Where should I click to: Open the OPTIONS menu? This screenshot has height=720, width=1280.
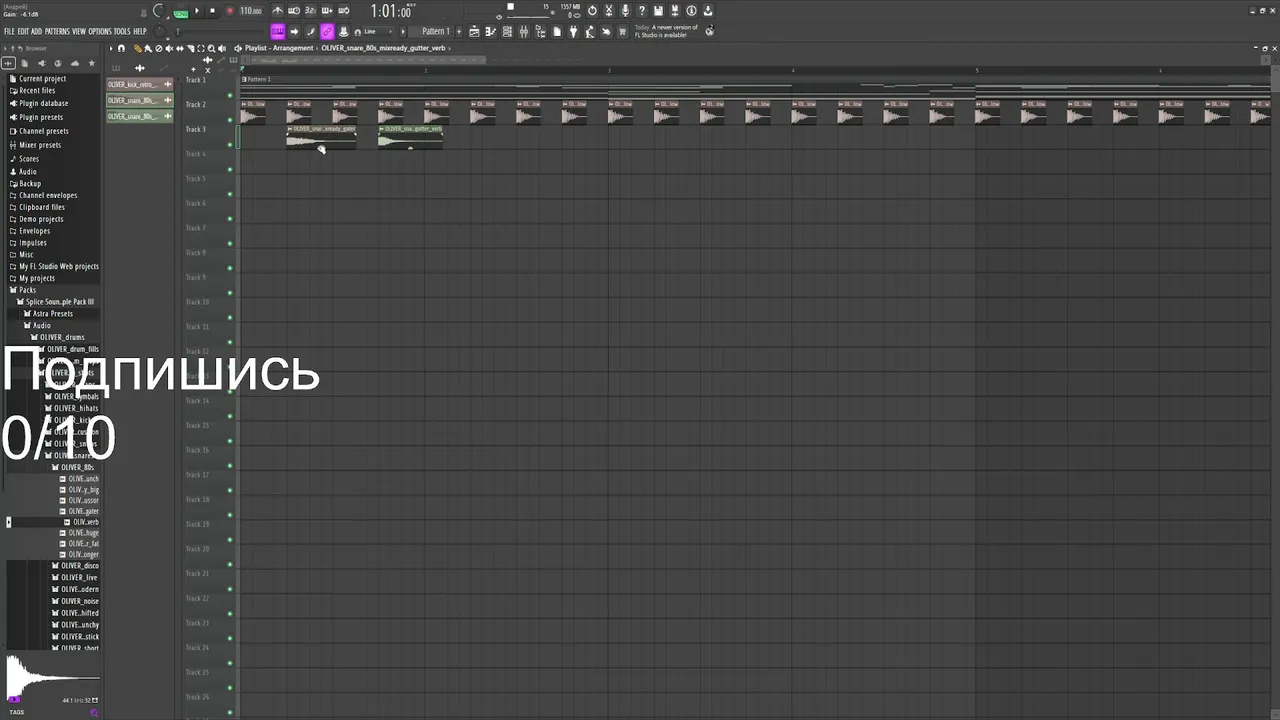[x=100, y=31]
